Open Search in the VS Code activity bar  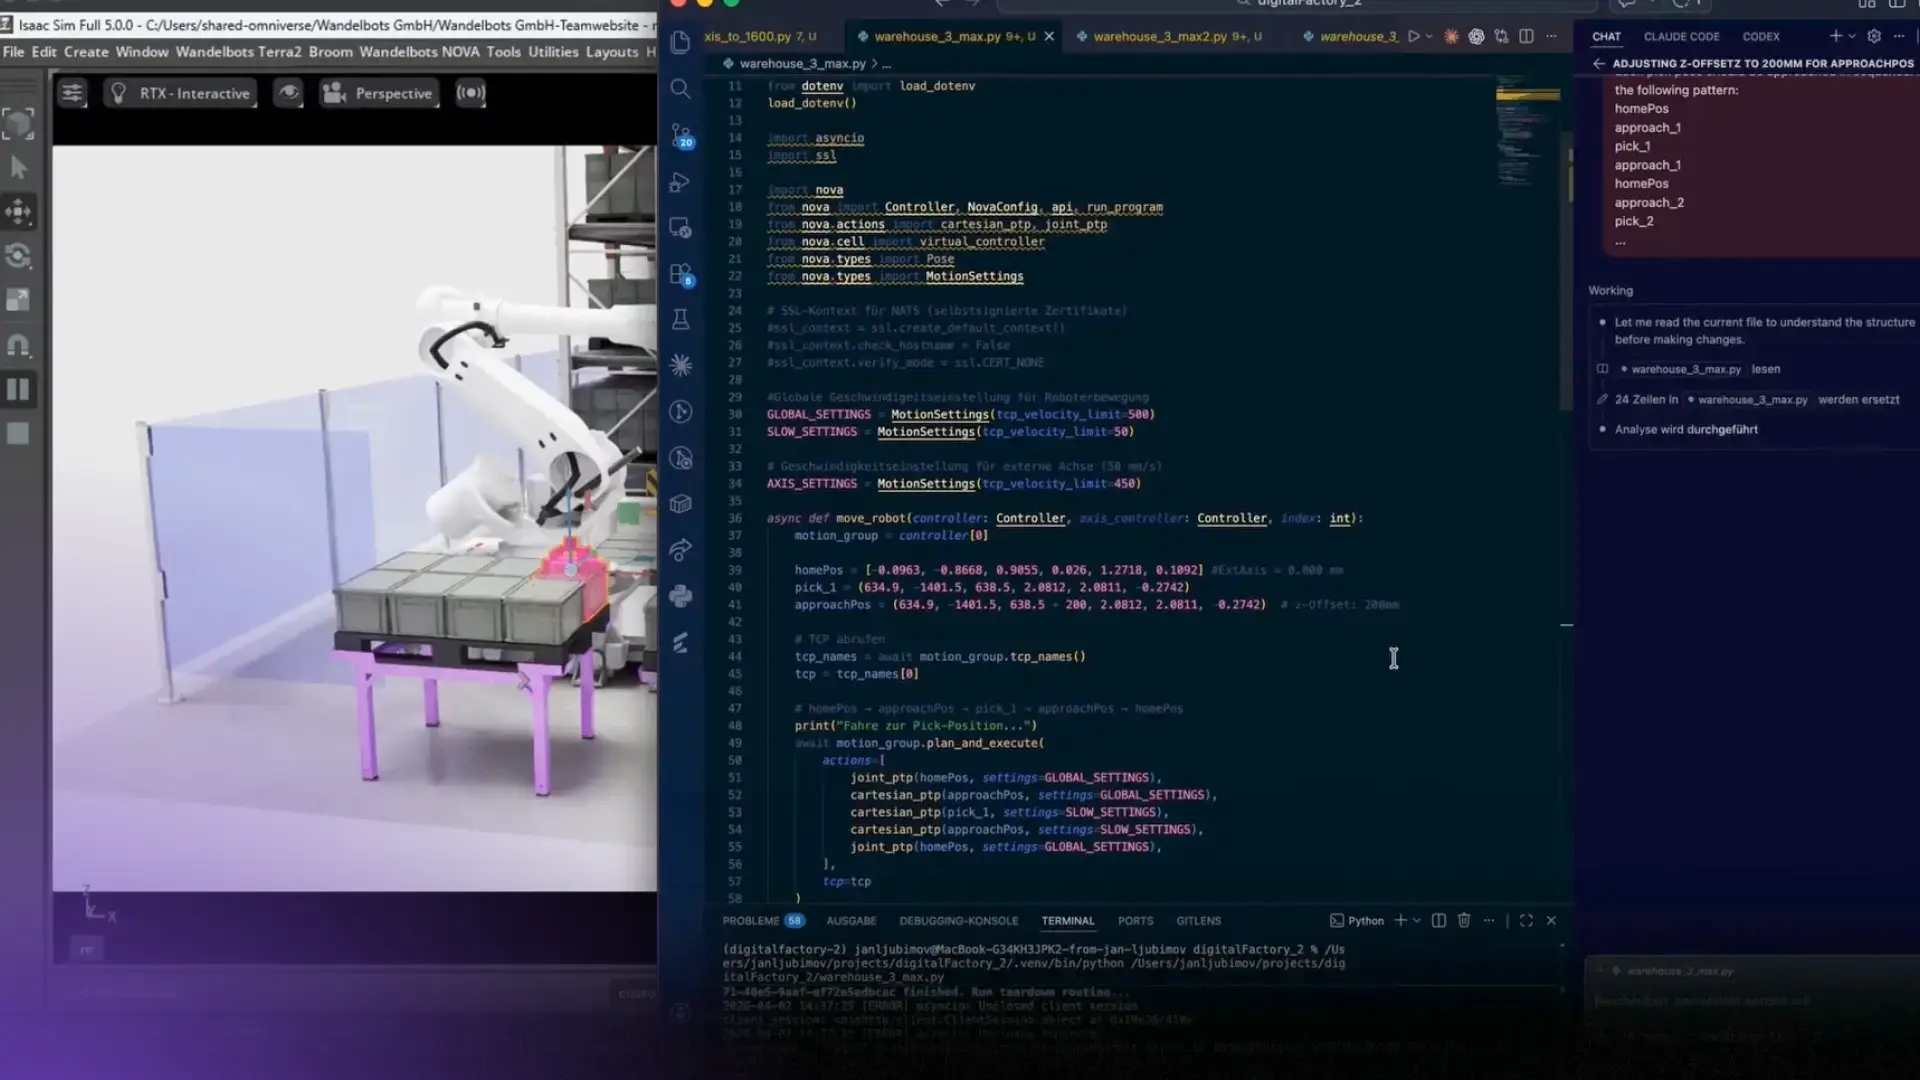point(680,88)
